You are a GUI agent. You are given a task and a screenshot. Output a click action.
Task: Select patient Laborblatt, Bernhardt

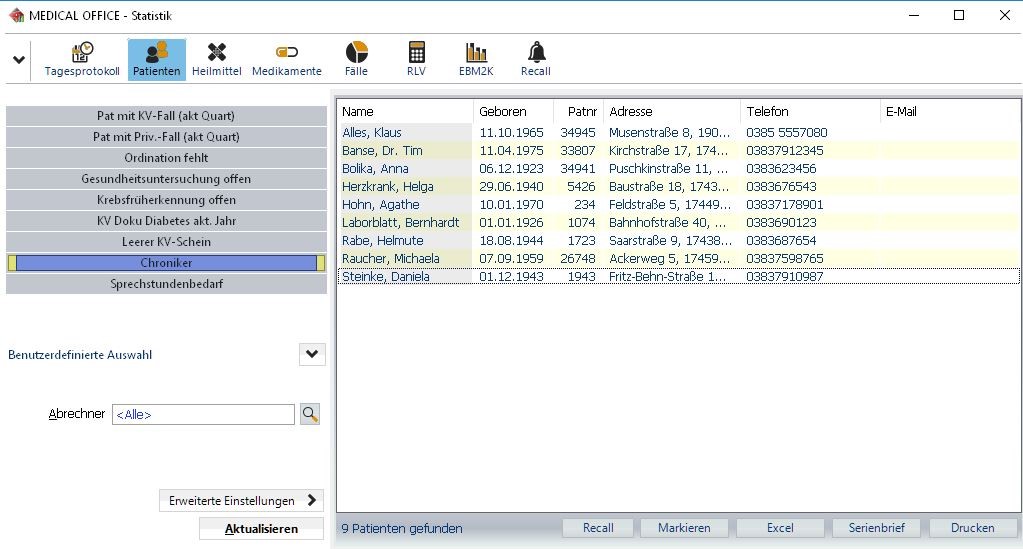pos(401,223)
